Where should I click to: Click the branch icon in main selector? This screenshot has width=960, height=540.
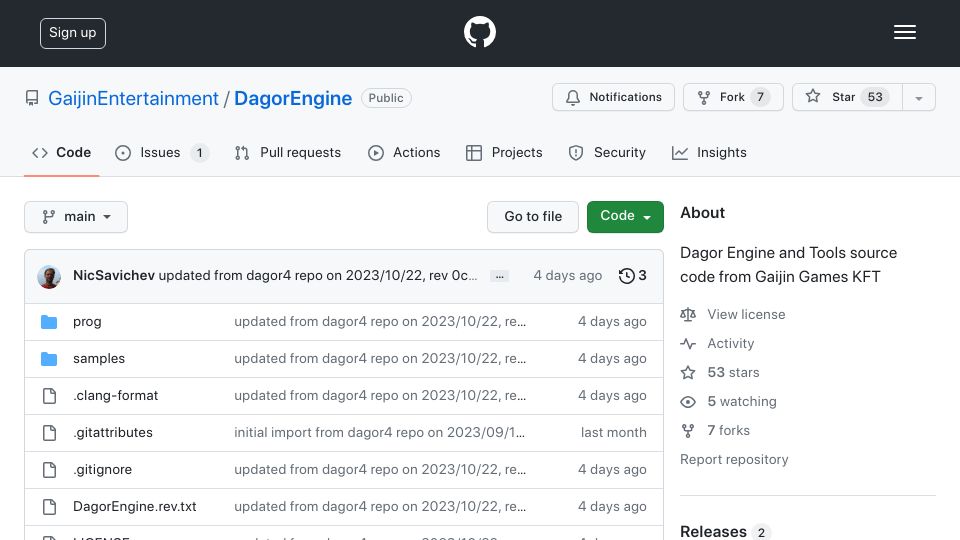[48, 217]
